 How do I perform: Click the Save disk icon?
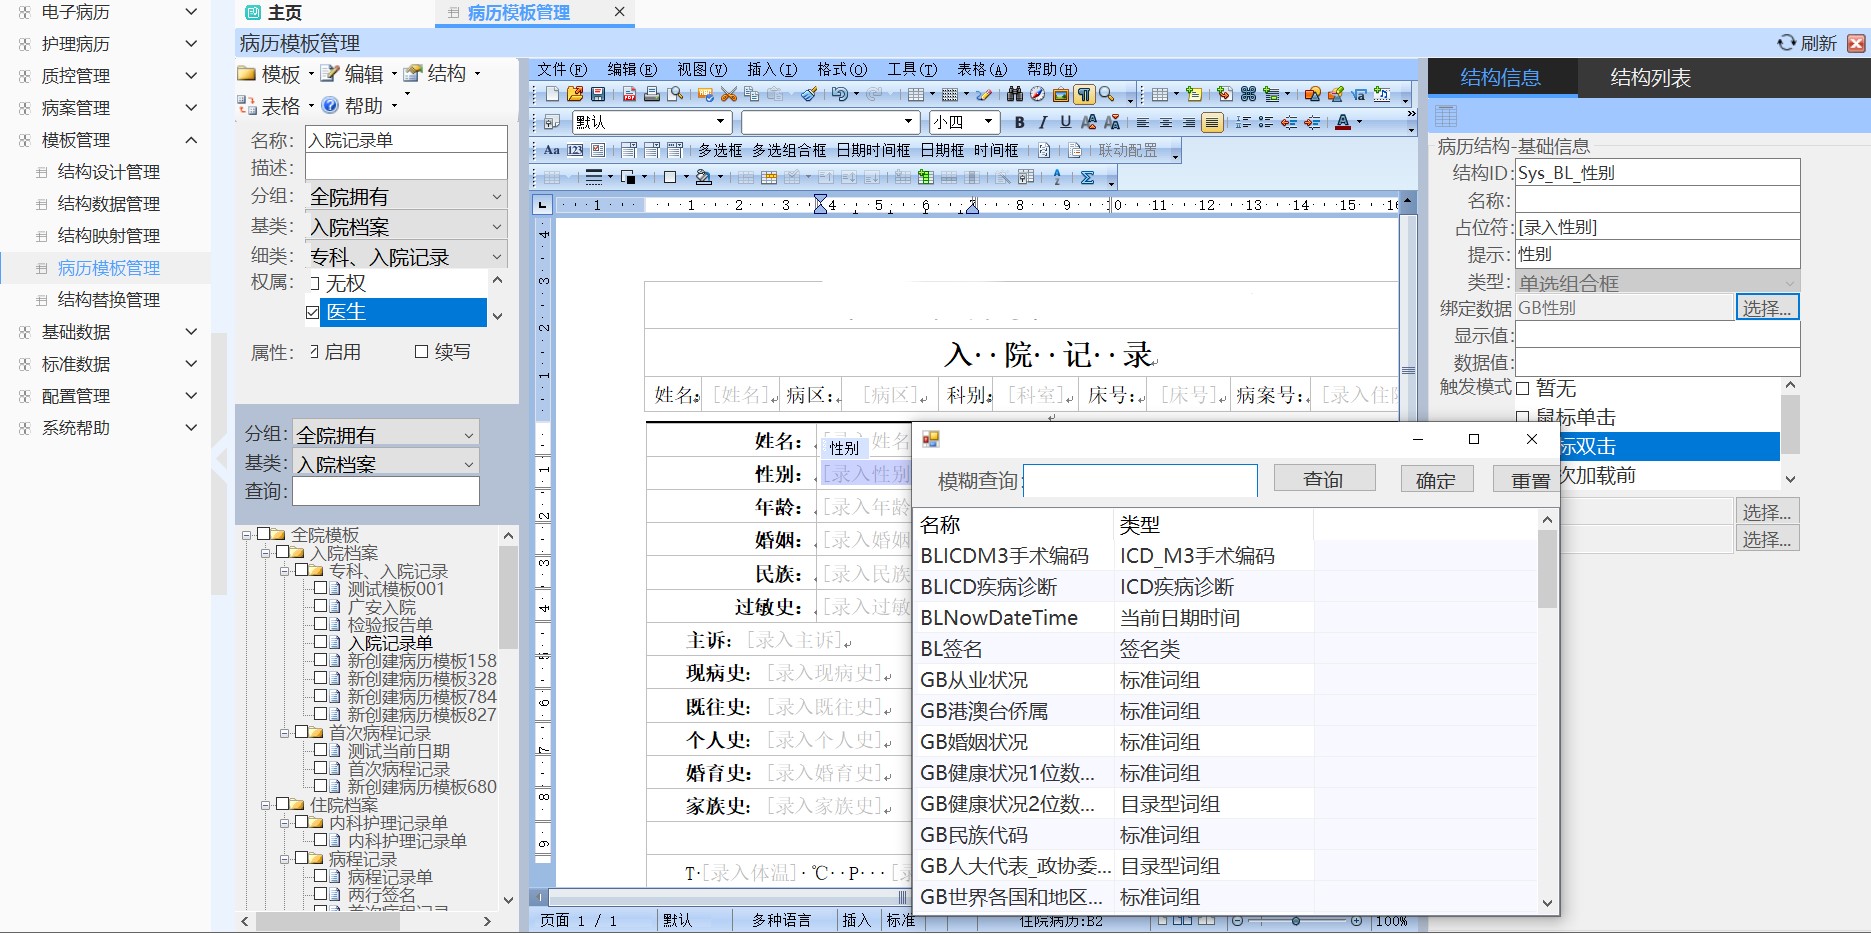point(598,94)
